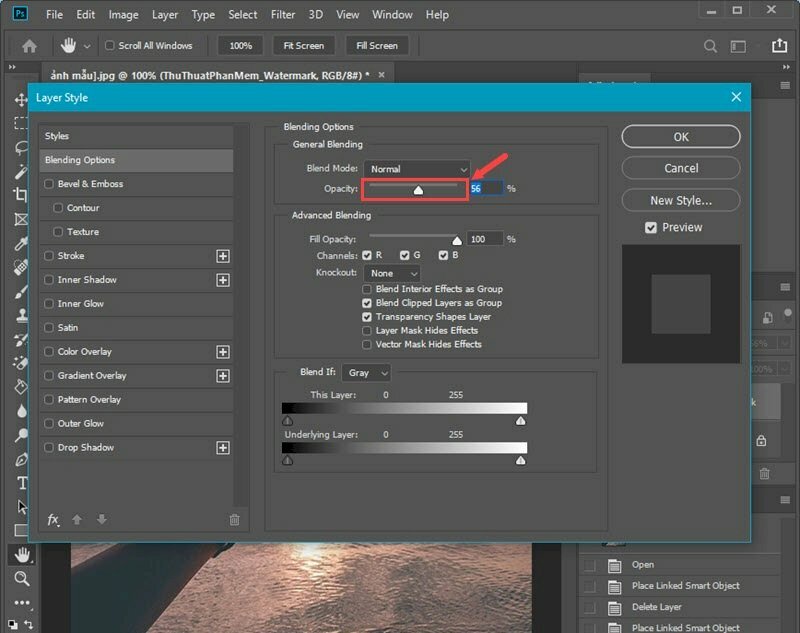Expand the Knockout dropdown
800x633 pixels.
393,273
